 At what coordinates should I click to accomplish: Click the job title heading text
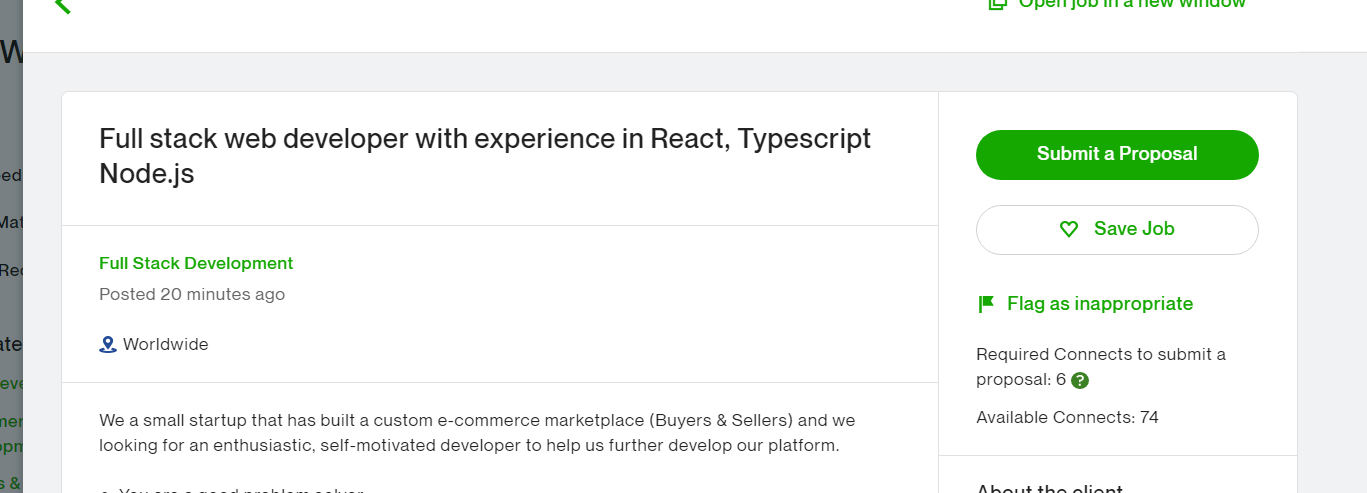click(485, 156)
